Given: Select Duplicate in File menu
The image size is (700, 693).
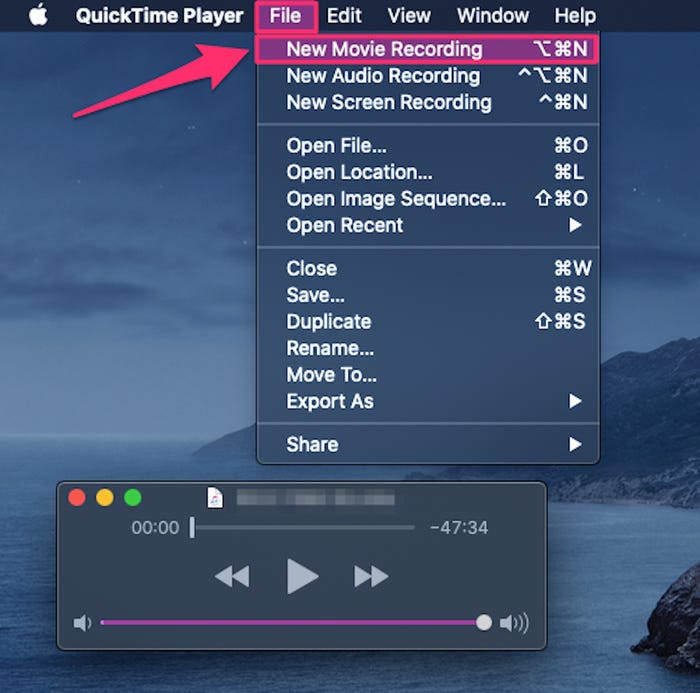Looking at the screenshot, I should [428, 321].
